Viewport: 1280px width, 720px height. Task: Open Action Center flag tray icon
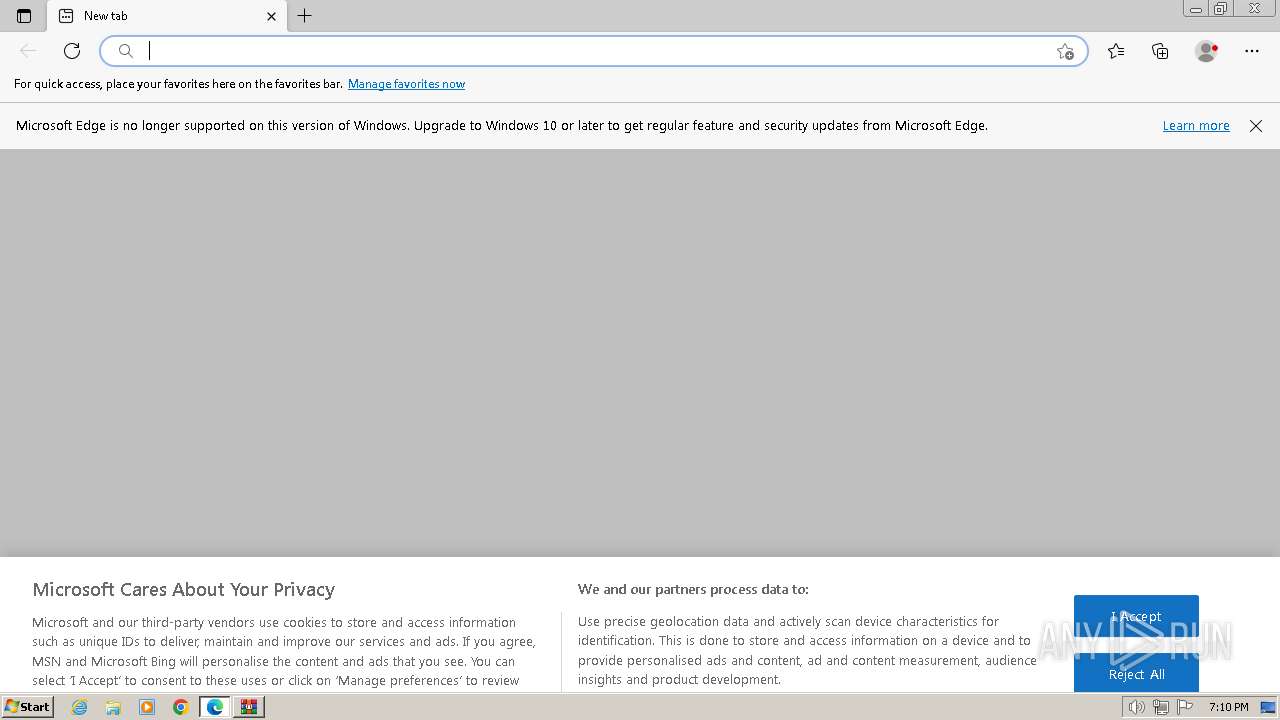[1185, 708]
